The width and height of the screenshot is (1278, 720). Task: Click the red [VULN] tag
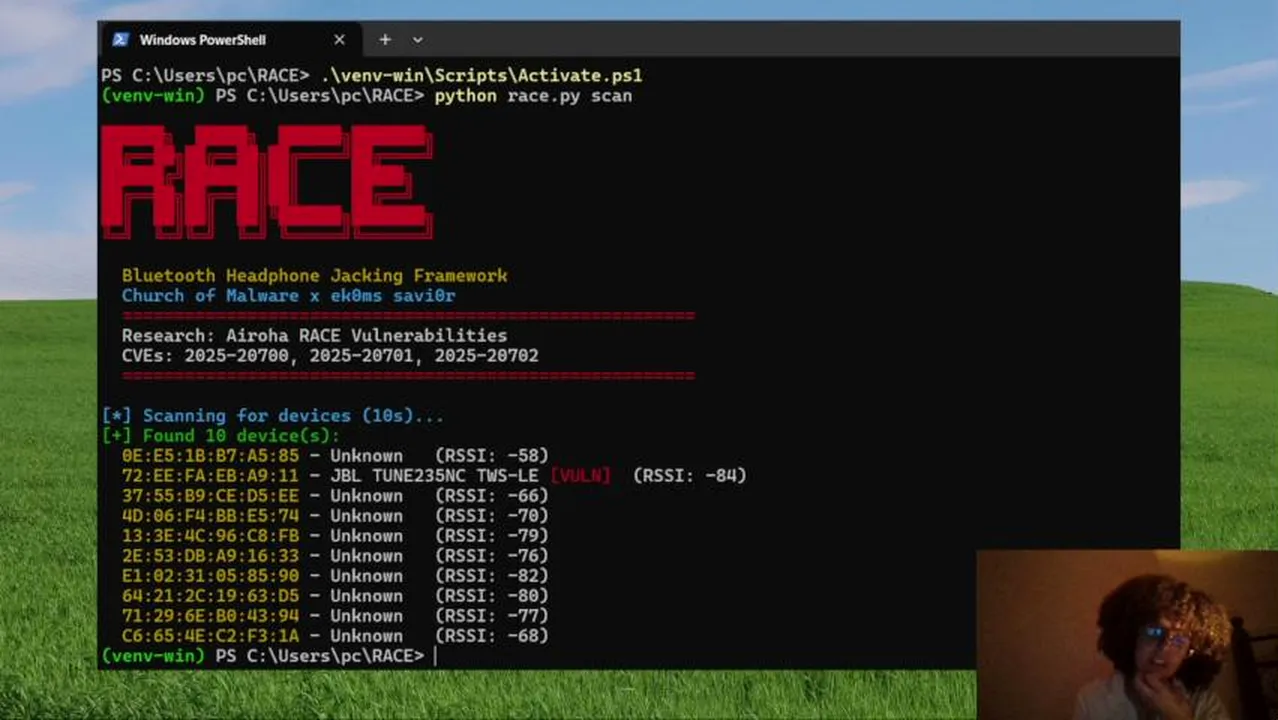(580, 476)
